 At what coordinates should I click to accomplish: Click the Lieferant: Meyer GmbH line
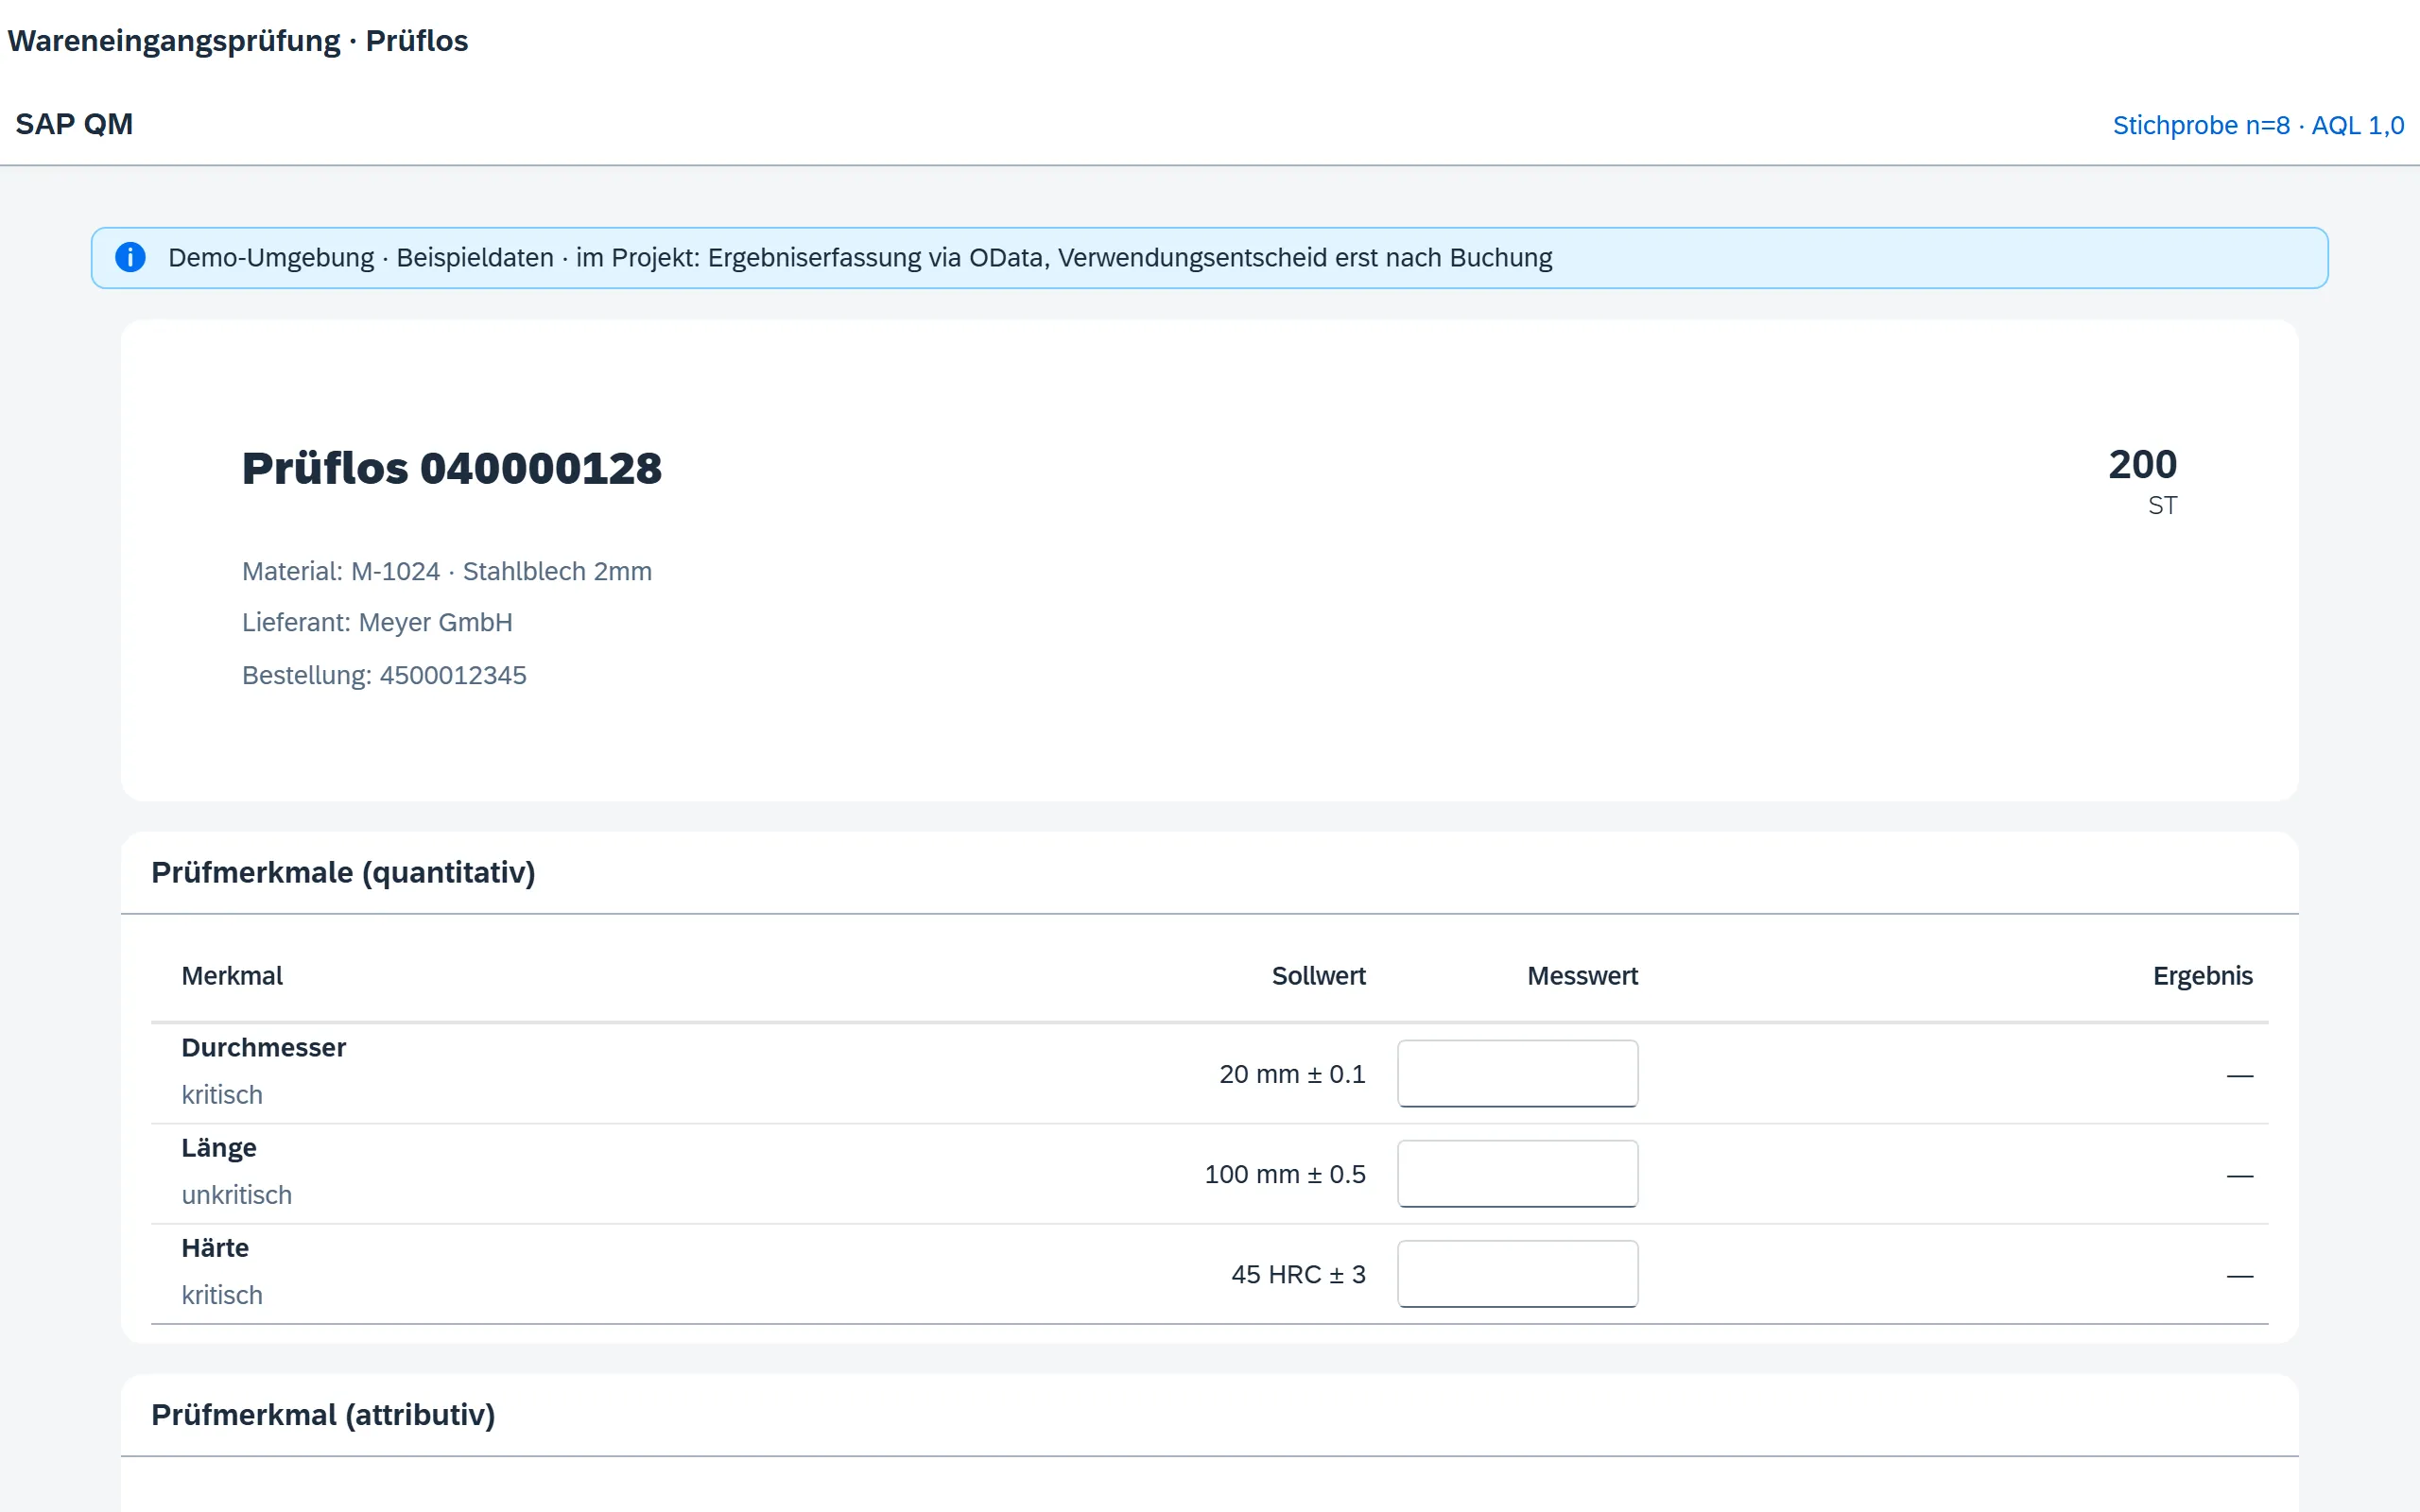(x=377, y=622)
